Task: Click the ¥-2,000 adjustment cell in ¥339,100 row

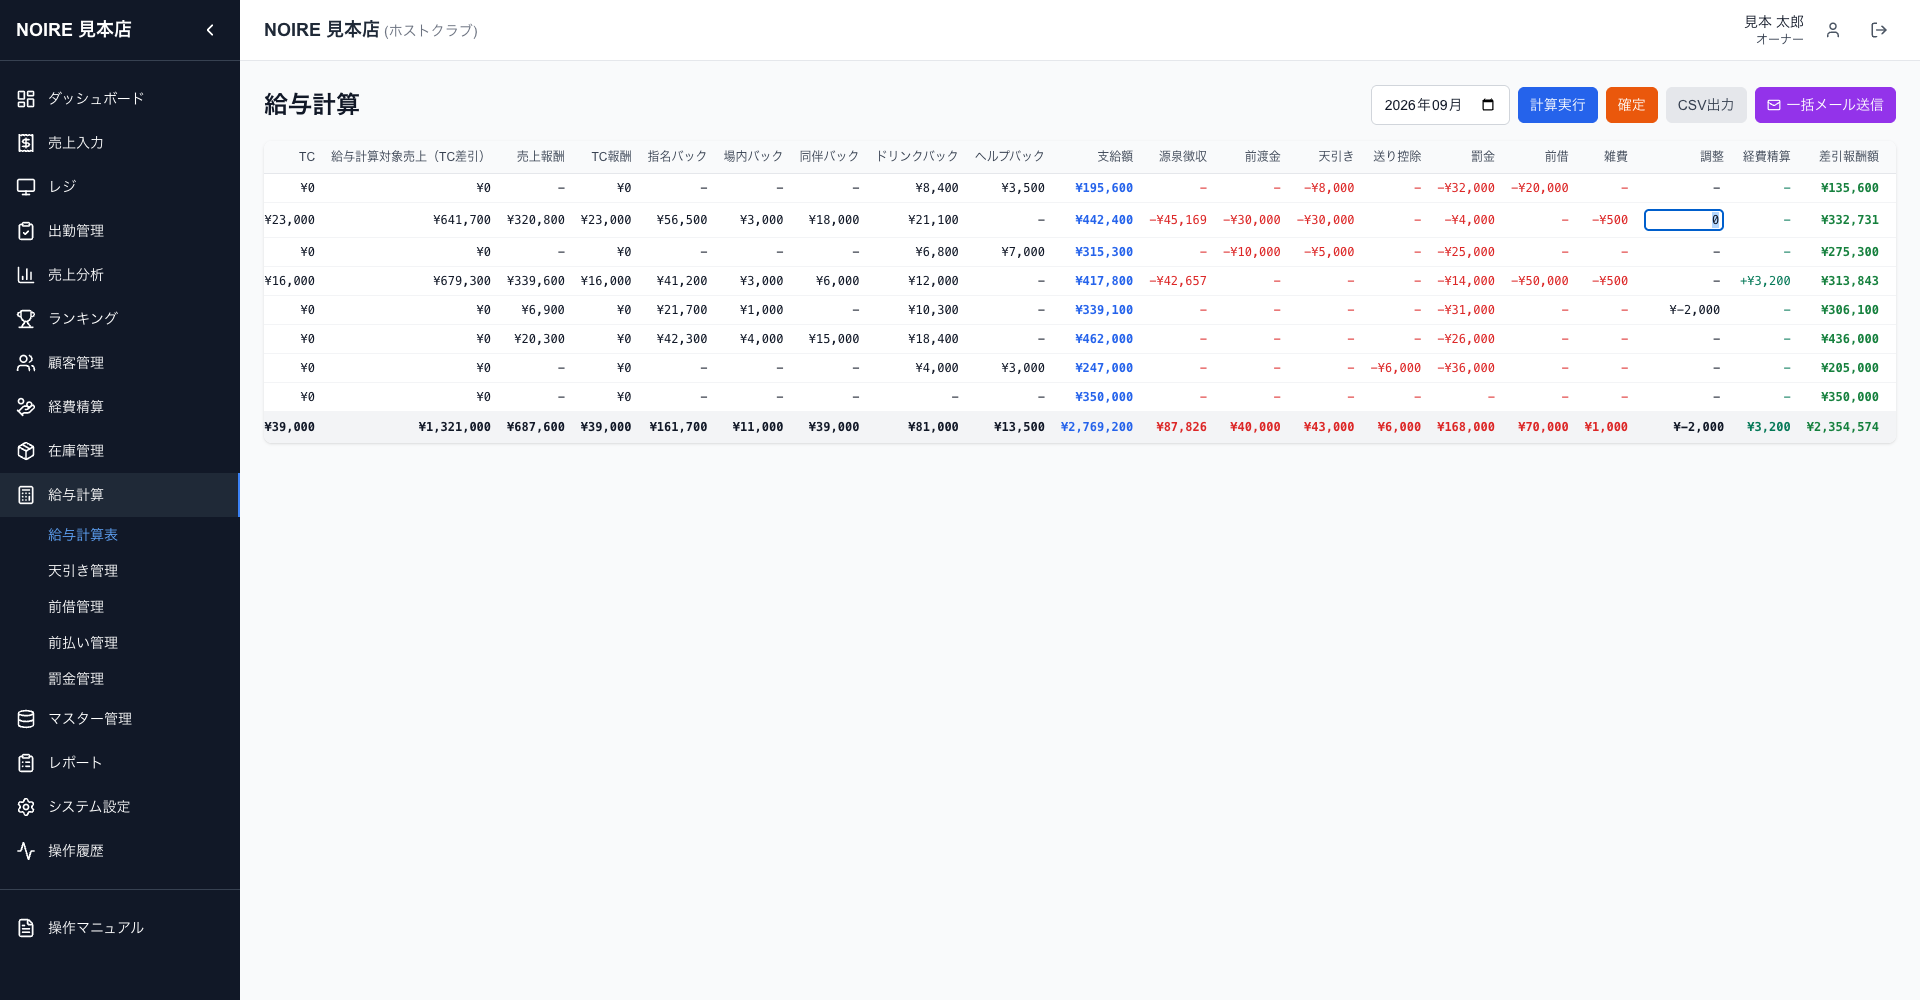Action: (1694, 310)
